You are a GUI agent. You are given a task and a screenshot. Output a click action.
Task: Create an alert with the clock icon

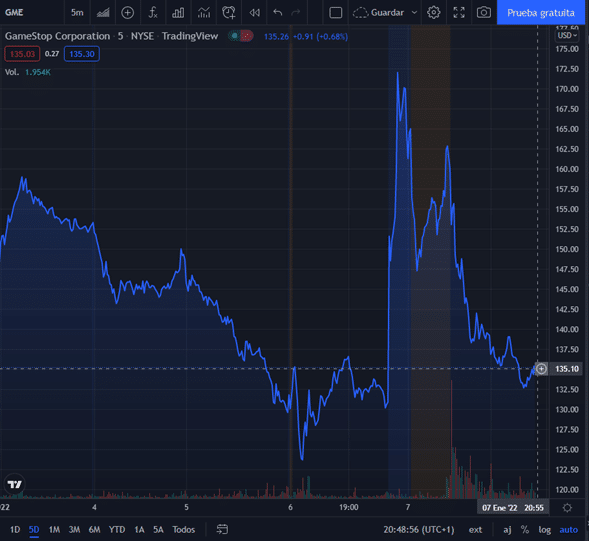229,12
